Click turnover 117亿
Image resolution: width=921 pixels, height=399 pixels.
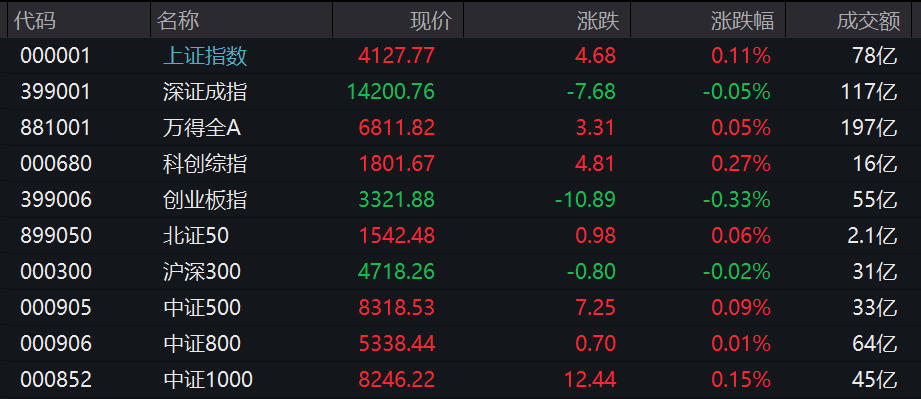(869, 92)
